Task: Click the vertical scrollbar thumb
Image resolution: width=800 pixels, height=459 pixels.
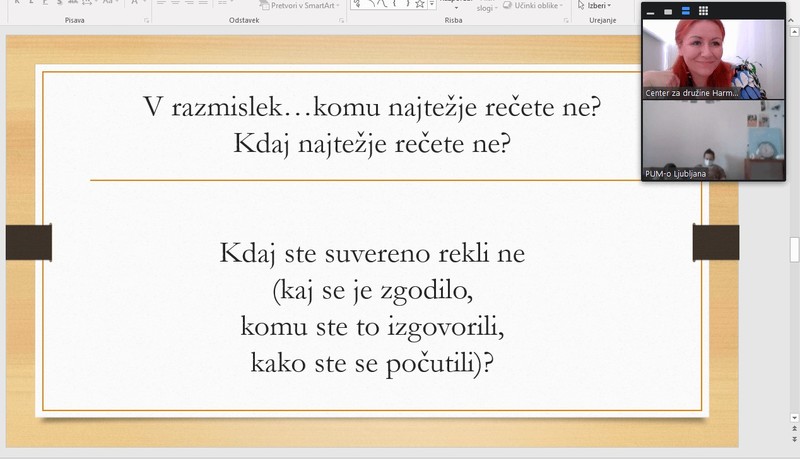Action: [794, 249]
